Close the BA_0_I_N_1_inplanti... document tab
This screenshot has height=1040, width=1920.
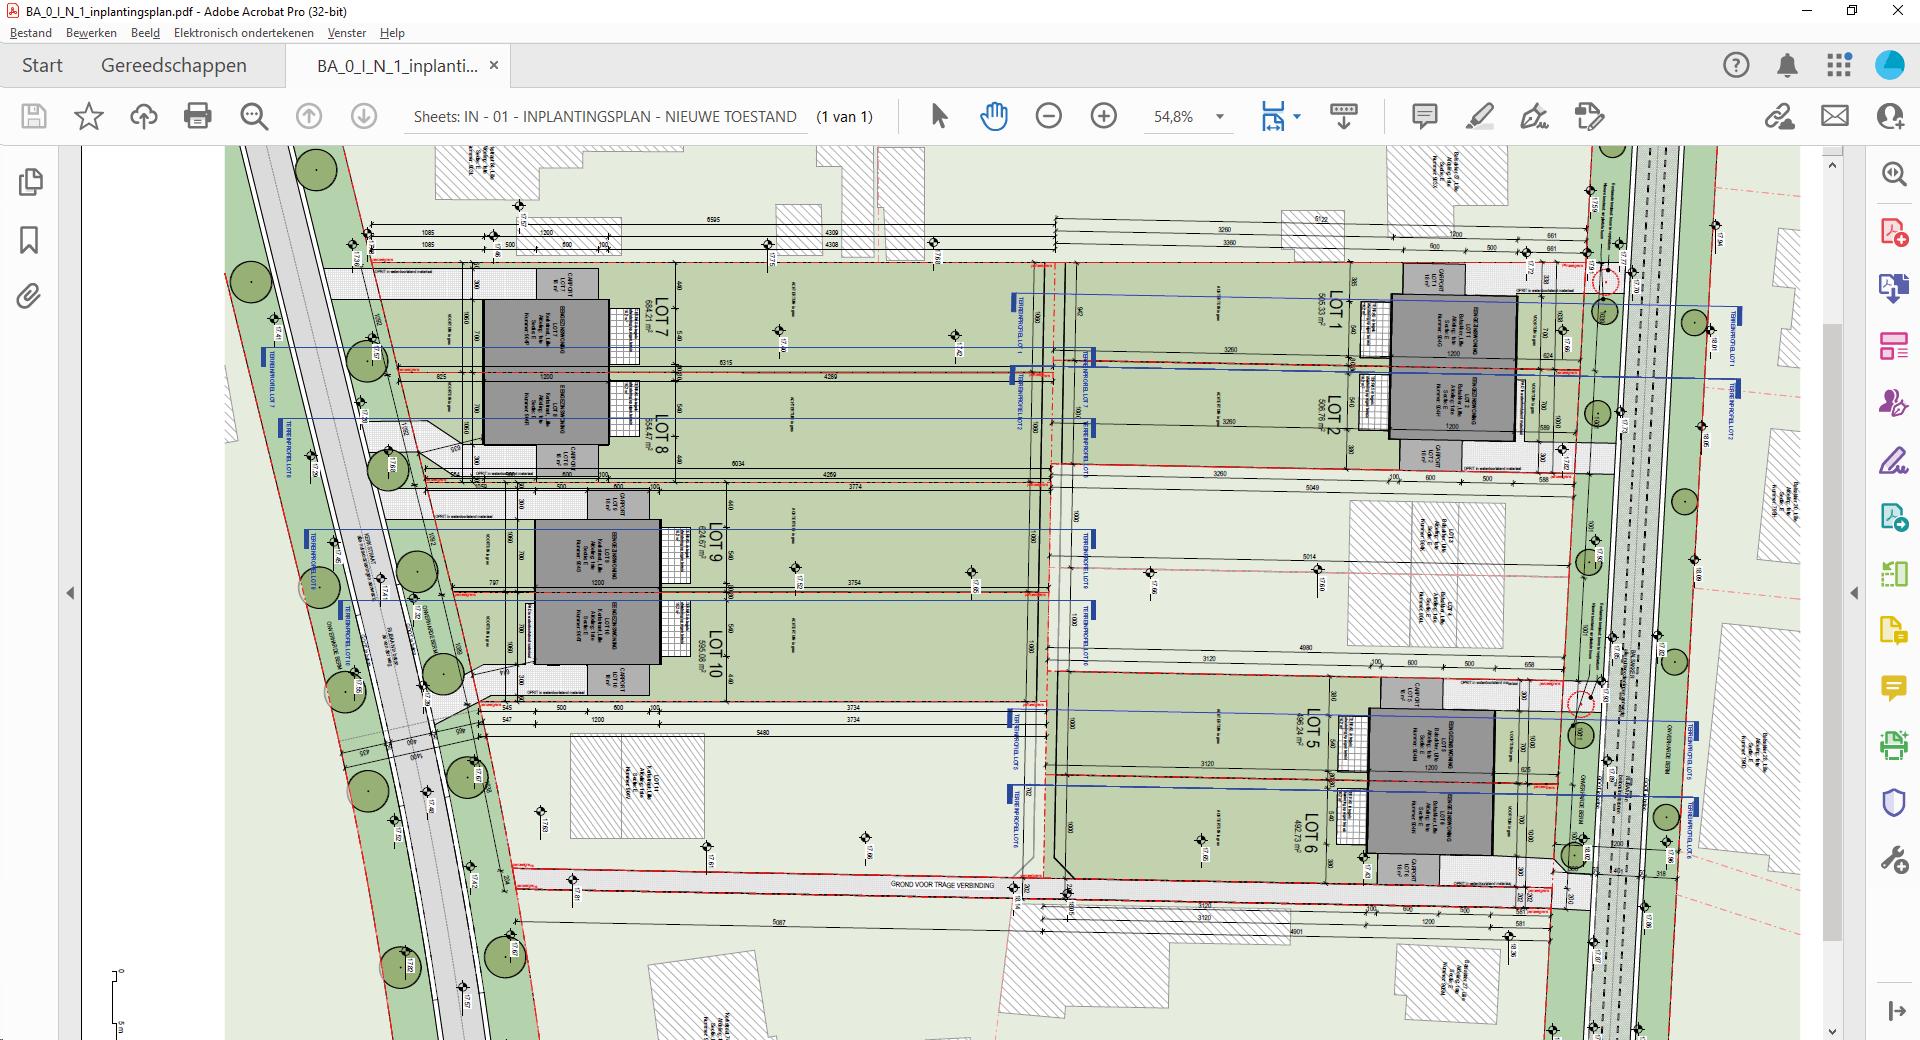point(493,66)
